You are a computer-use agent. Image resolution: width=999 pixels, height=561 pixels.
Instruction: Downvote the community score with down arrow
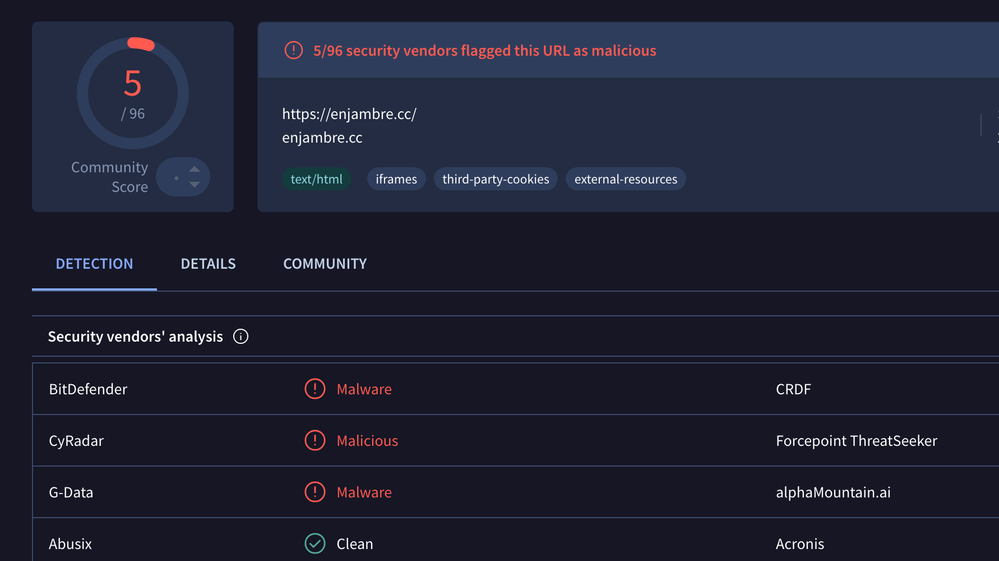[194, 185]
